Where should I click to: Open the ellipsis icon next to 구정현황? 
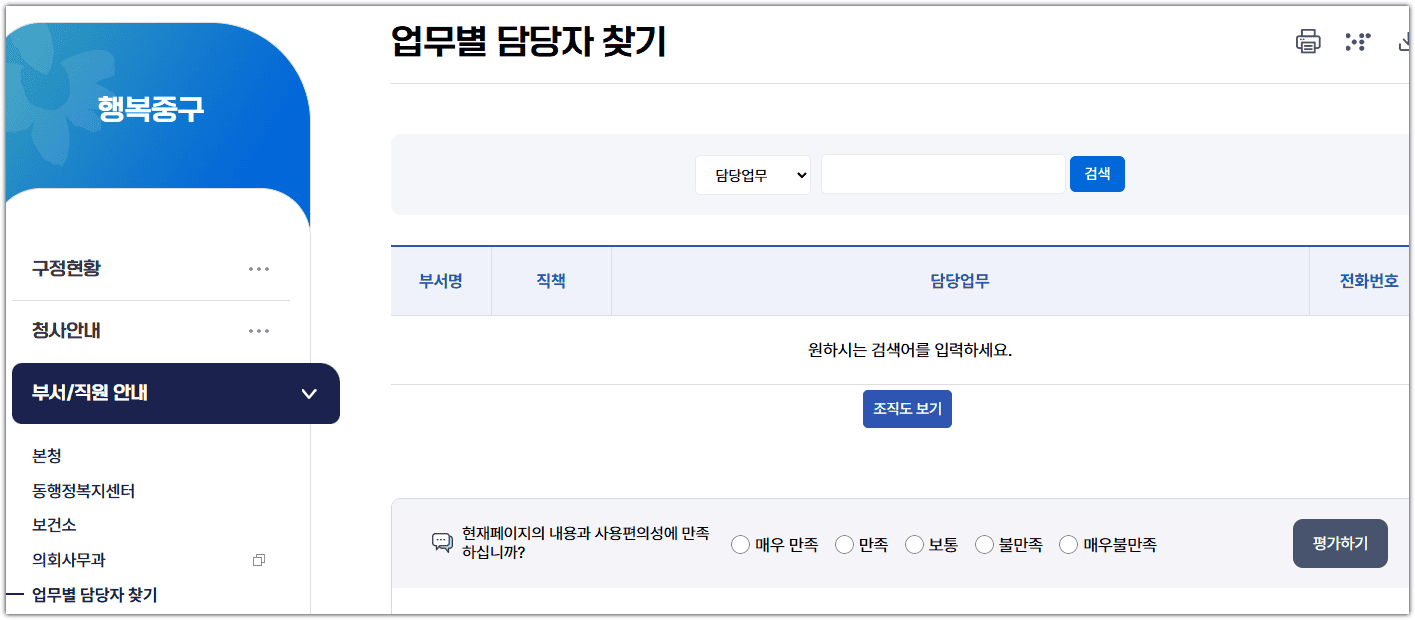pos(259,268)
